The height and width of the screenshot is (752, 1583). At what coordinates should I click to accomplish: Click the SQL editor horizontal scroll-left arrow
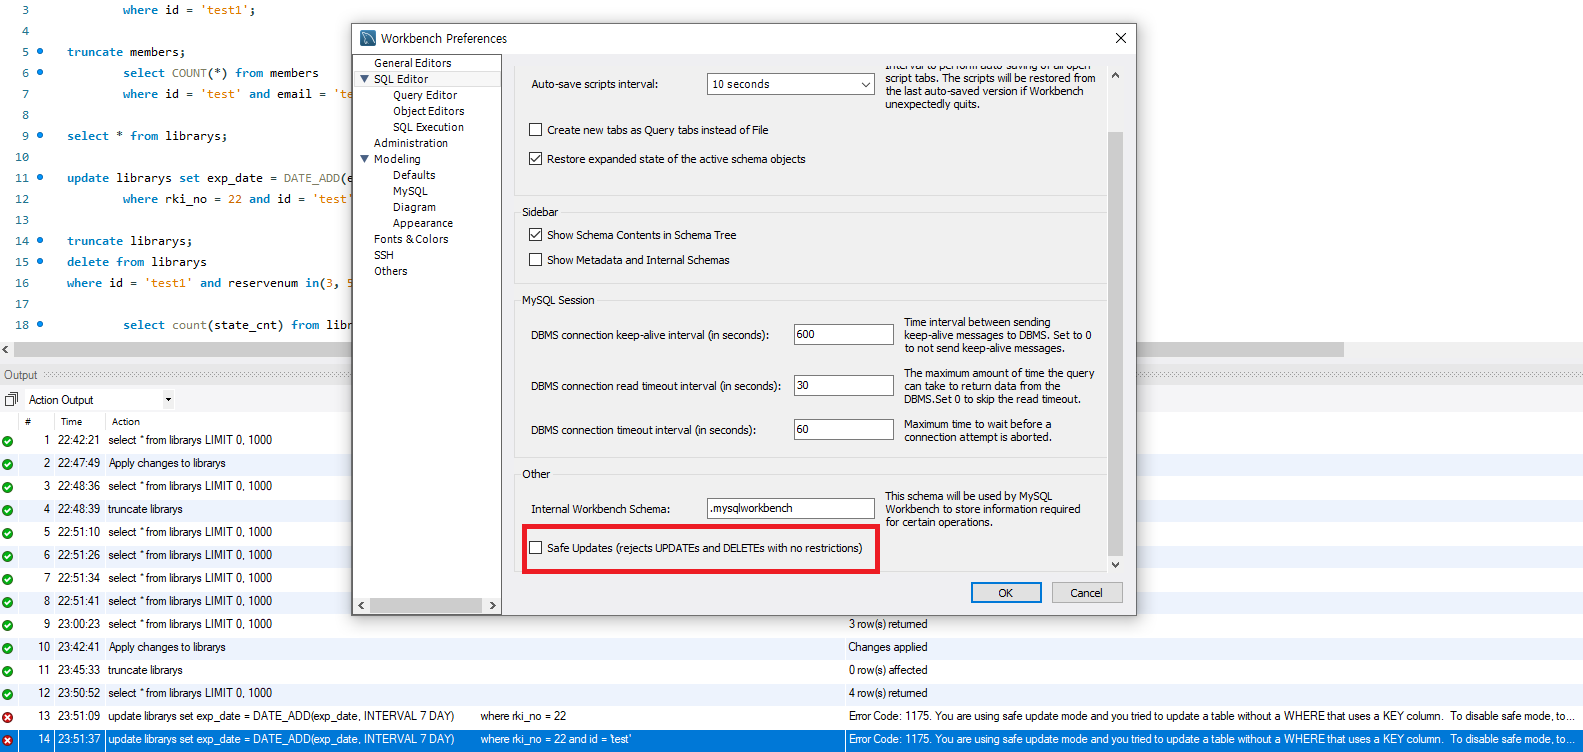[x=6, y=350]
